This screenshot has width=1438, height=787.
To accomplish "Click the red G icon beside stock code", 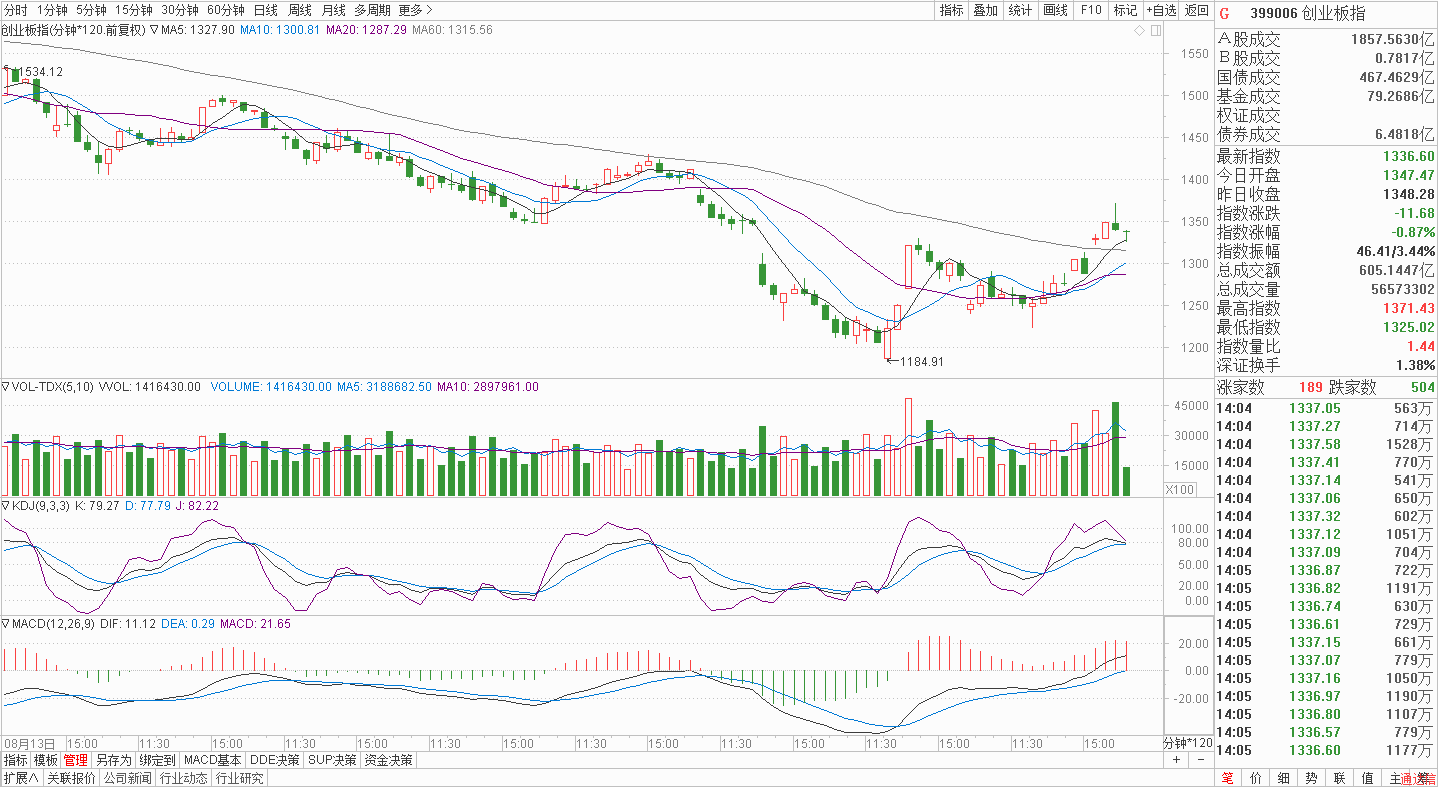I will tap(1225, 13).
